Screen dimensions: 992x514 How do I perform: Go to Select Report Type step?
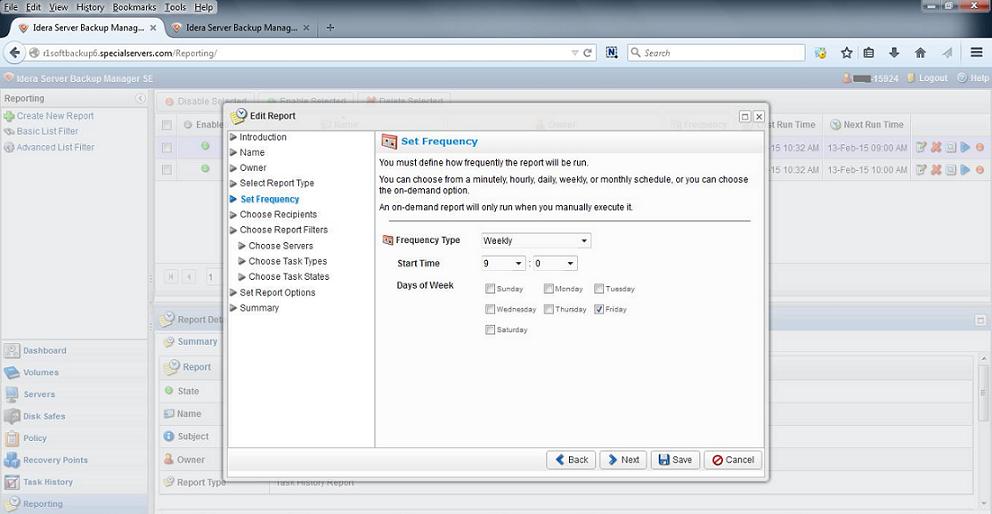pos(276,183)
